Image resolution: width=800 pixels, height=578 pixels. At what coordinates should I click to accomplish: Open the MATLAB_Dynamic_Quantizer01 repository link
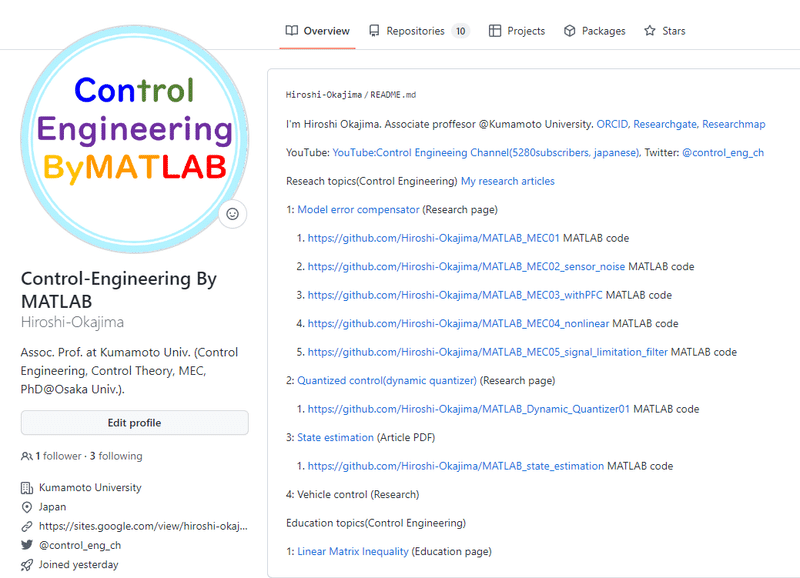pyautogui.click(x=469, y=409)
